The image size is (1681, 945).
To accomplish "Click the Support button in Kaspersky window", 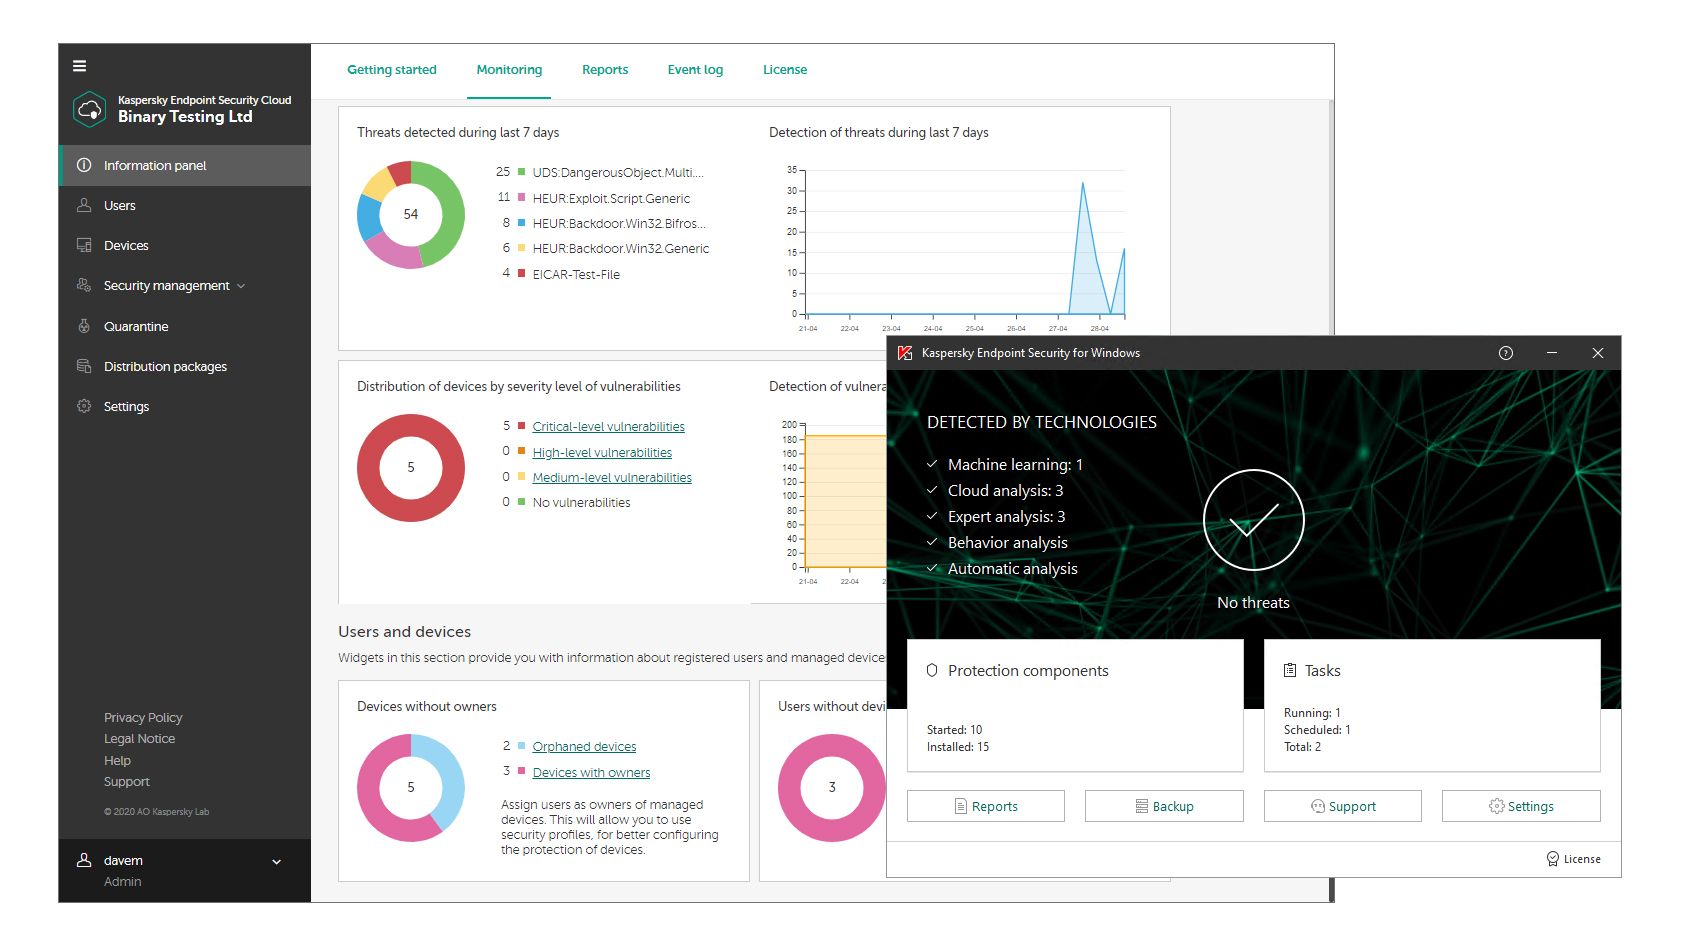I will [1342, 806].
